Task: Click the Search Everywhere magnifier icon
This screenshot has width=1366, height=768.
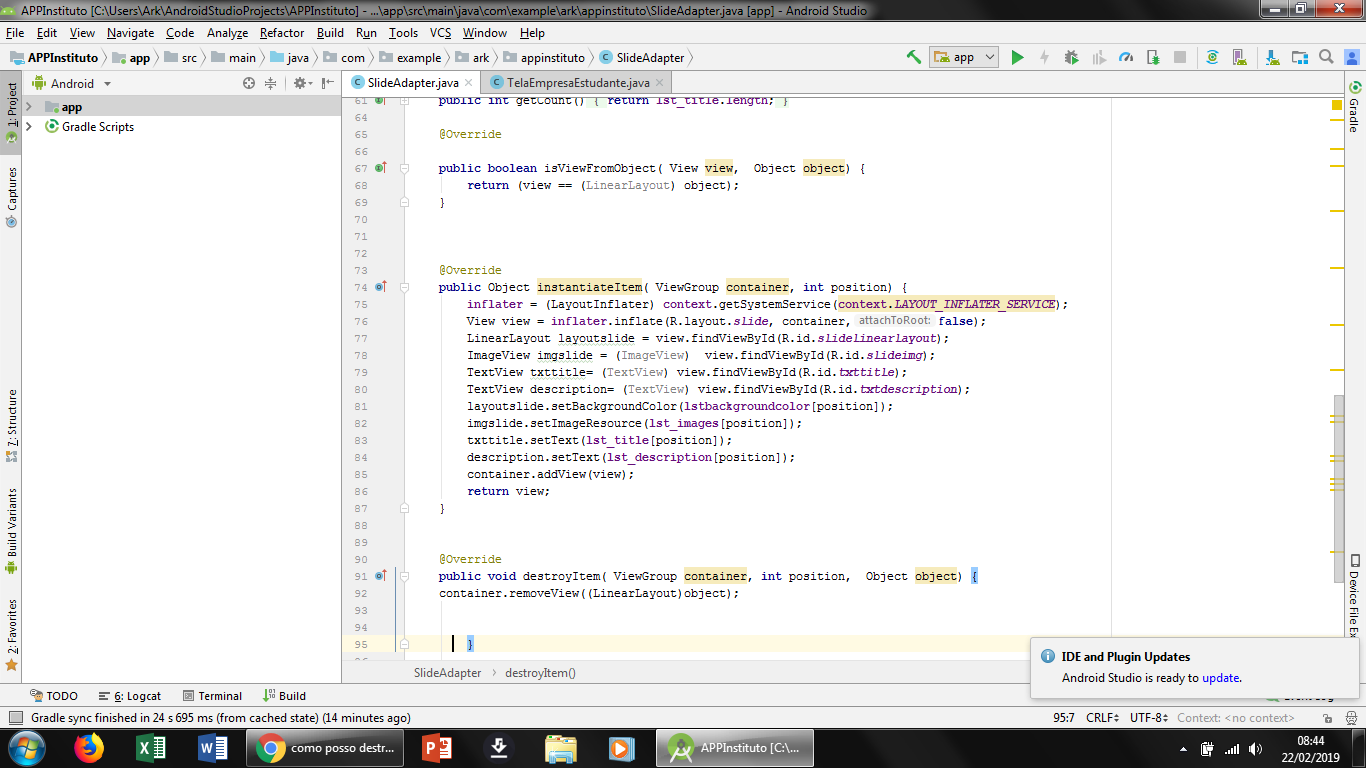Action: tap(1327, 57)
